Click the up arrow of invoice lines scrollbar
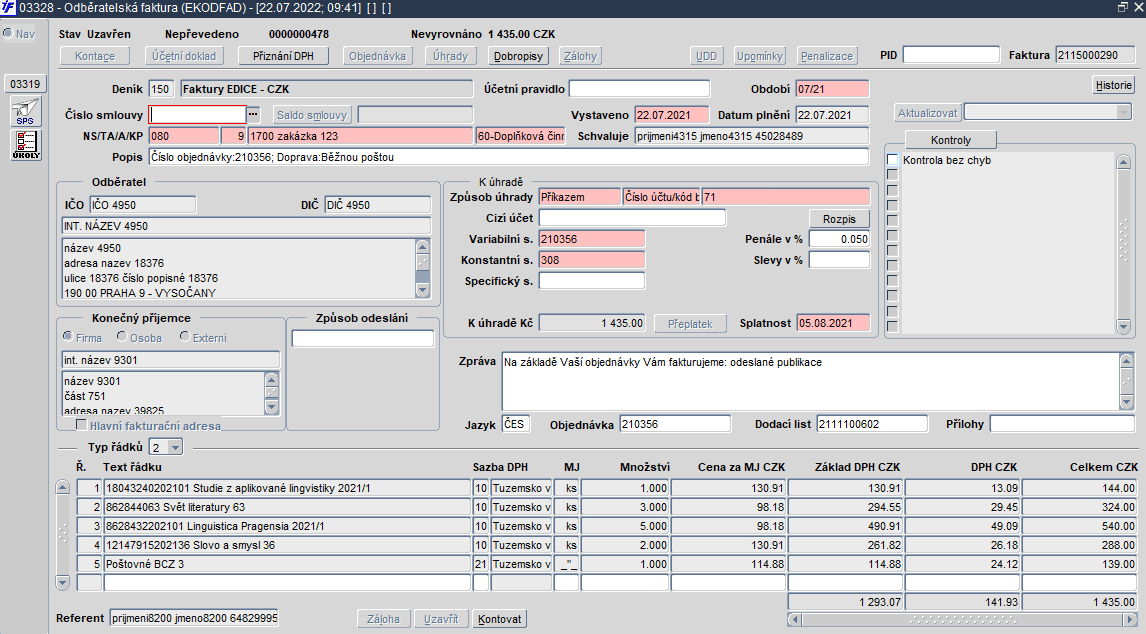Image resolution: width=1146 pixels, height=634 pixels. click(x=62, y=488)
